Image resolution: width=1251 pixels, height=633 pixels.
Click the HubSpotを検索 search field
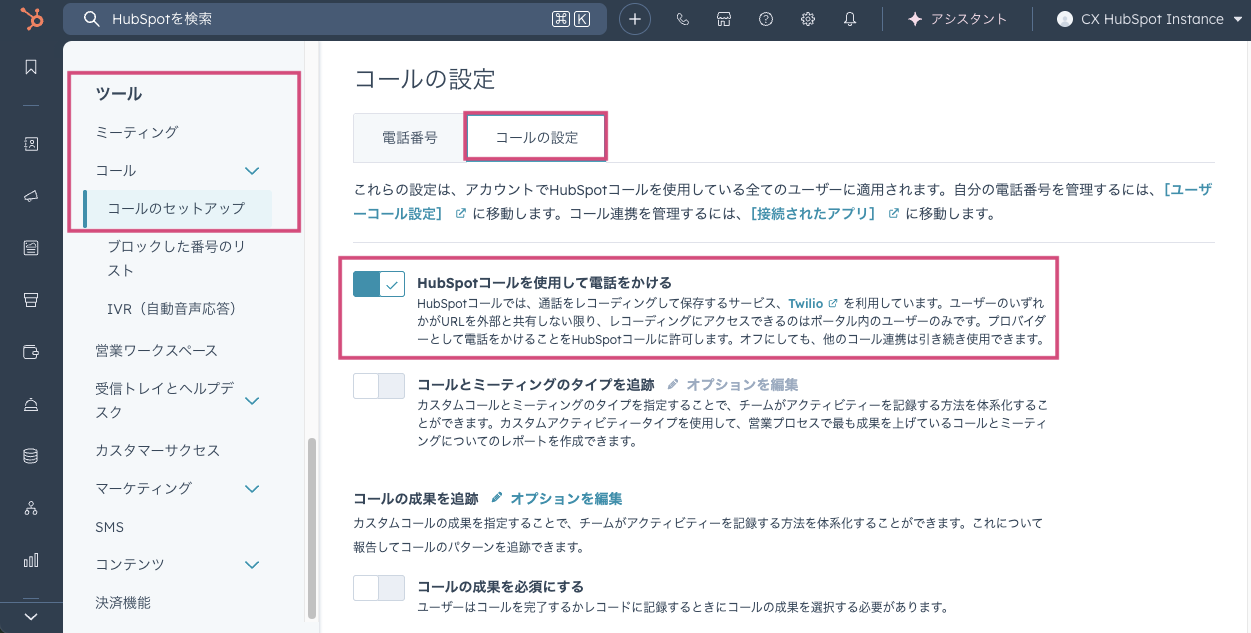330,19
